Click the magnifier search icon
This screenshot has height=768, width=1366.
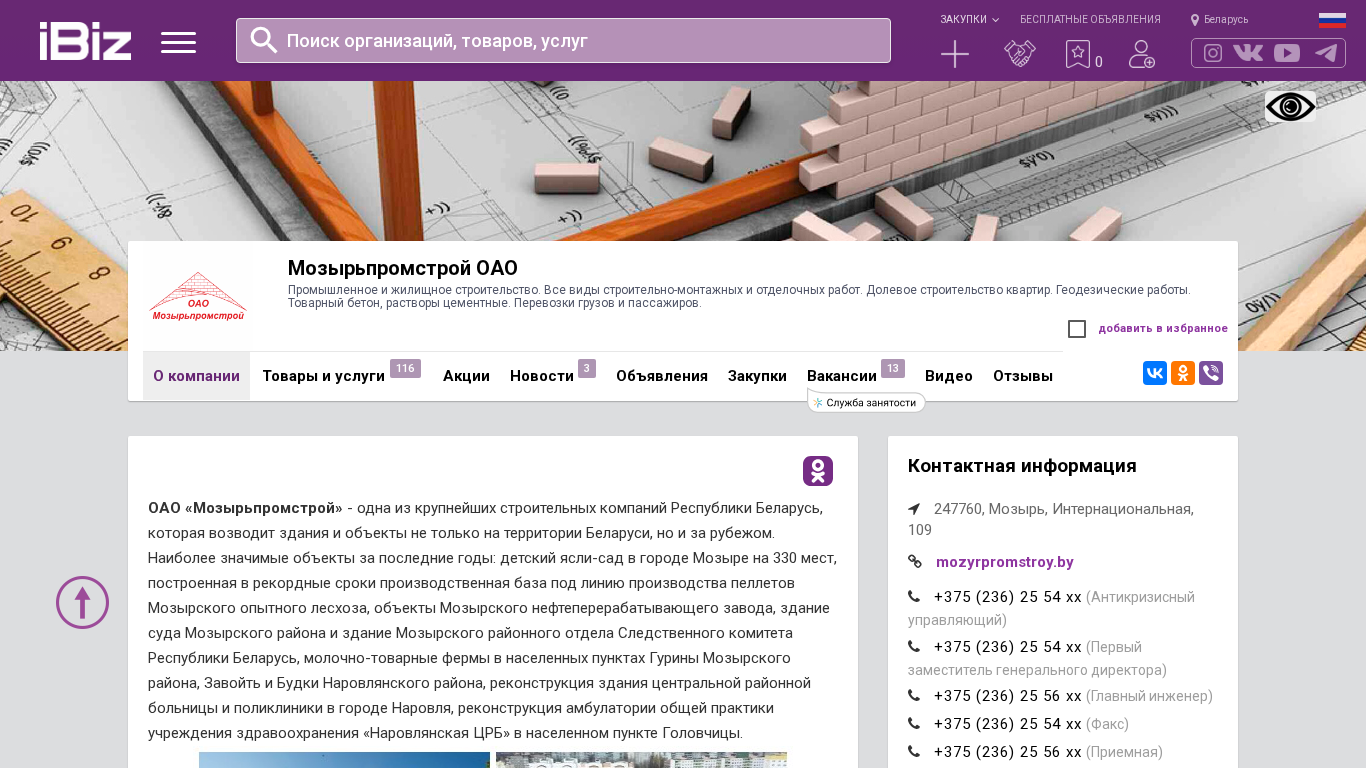pyautogui.click(x=264, y=40)
